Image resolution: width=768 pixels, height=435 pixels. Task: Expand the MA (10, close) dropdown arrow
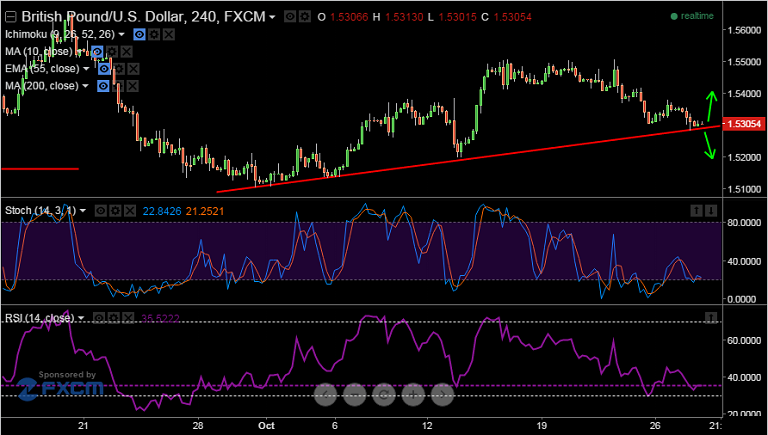[x=79, y=51]
